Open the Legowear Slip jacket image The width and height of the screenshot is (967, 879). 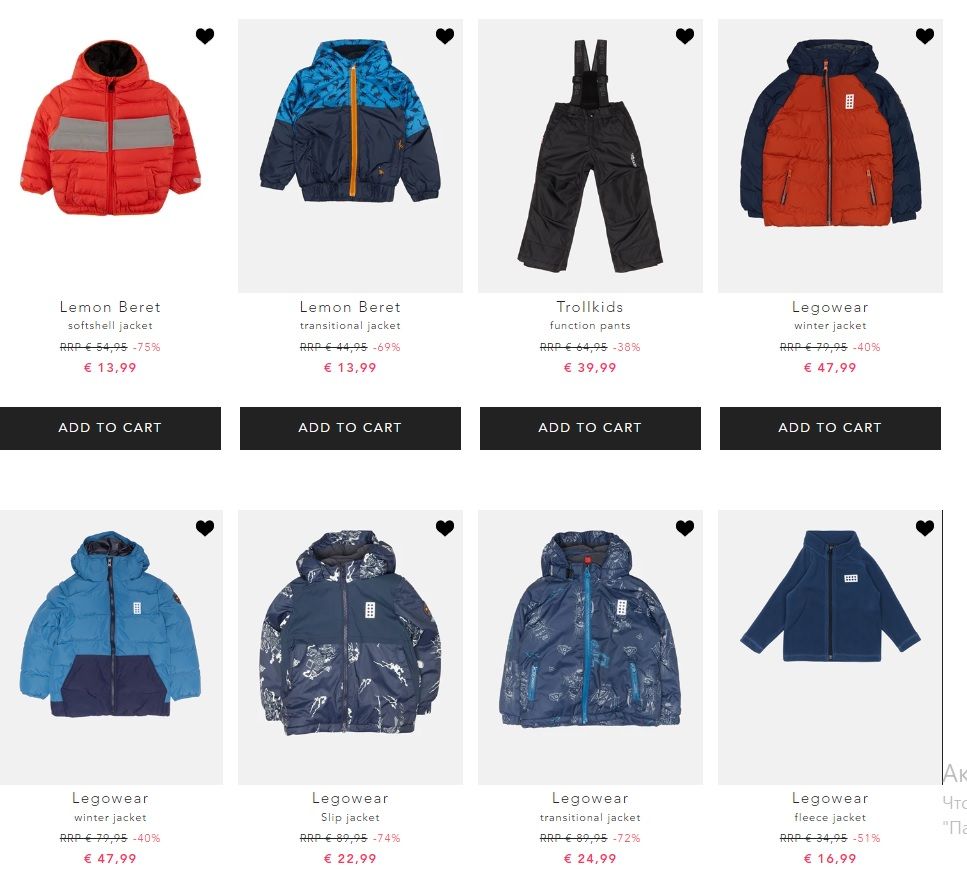(x=350, y=647)
